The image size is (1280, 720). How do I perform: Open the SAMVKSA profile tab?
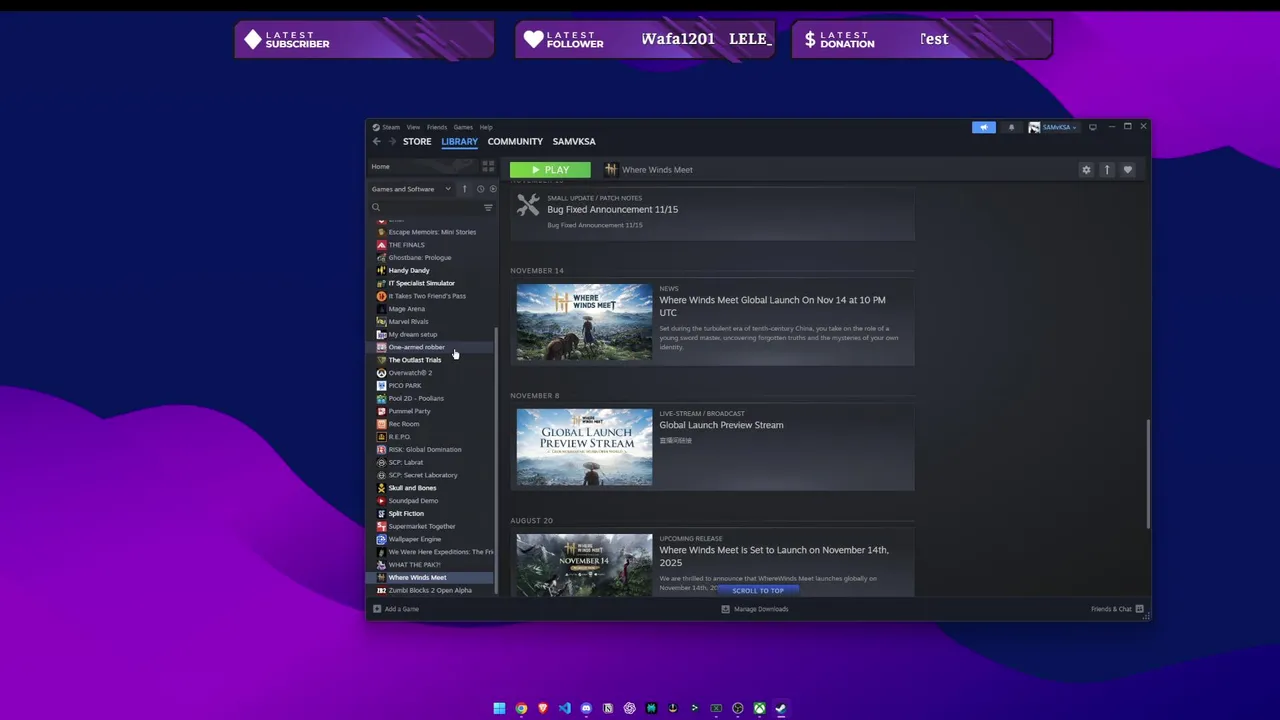[x=574, y=142]
